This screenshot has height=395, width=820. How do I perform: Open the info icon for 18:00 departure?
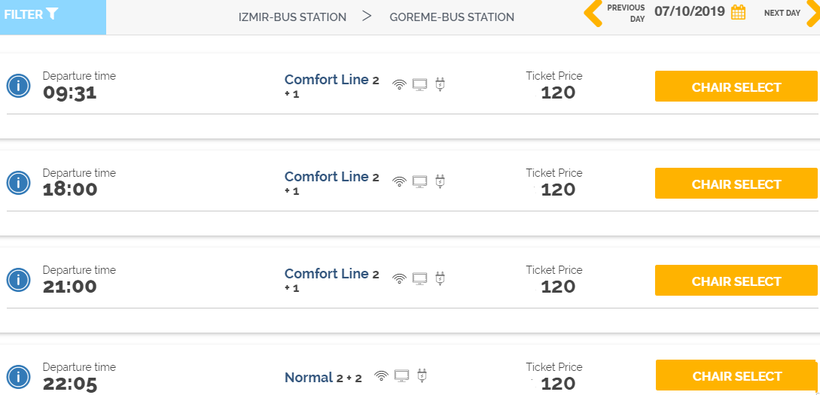coord(18,183)
